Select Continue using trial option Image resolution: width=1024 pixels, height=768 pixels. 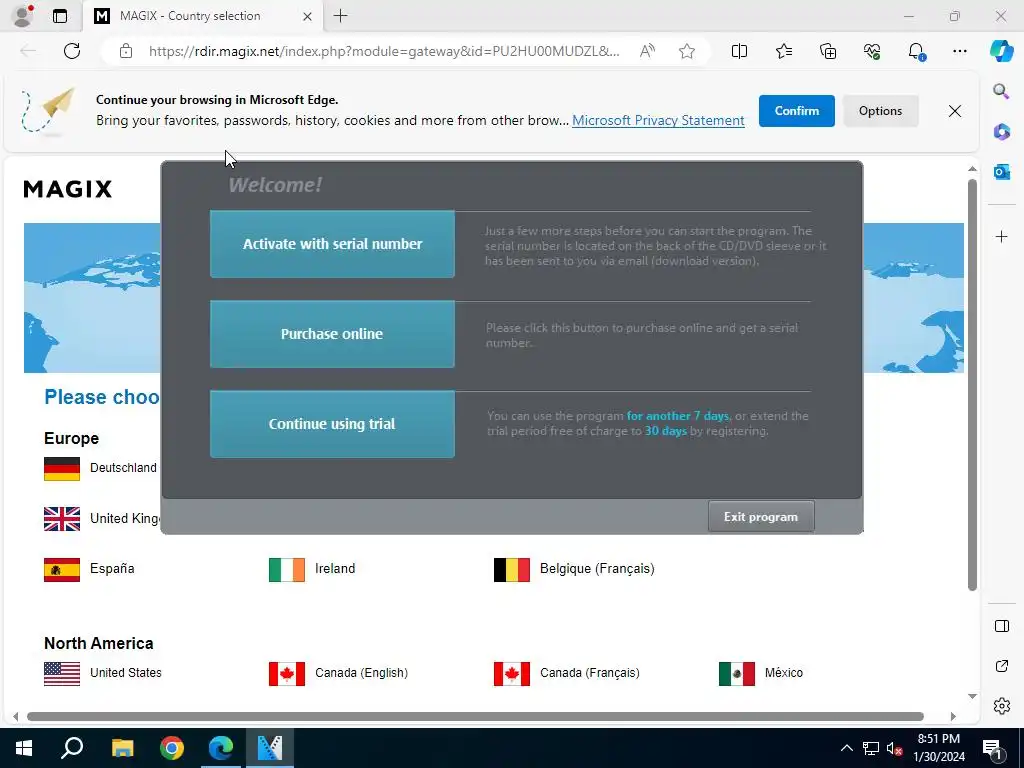click(332, 424)
